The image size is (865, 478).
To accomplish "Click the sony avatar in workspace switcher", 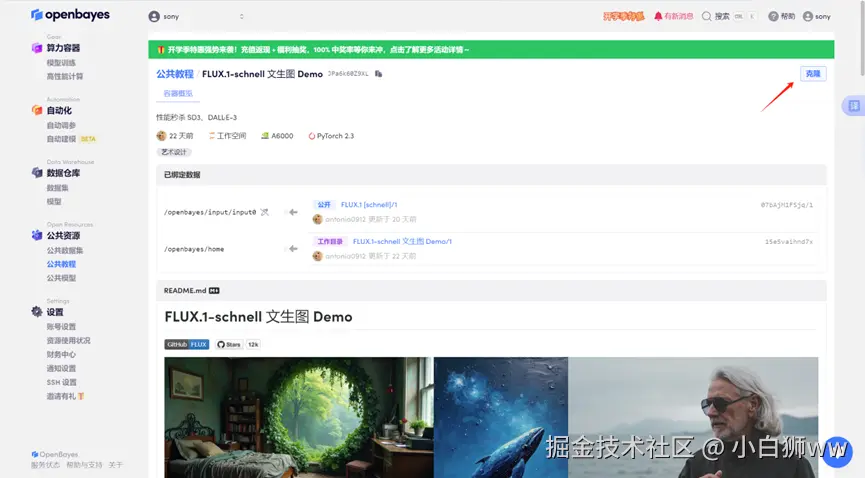I will pos(154,17).
